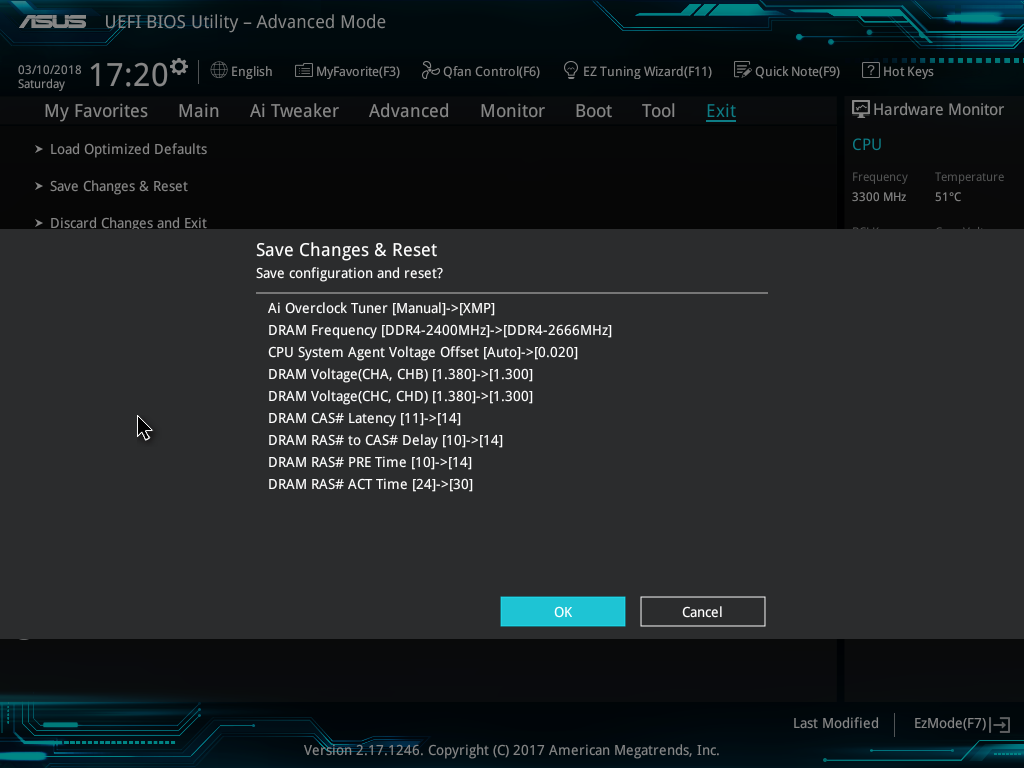Click the settings gear next to the clock

pos(179,67)
